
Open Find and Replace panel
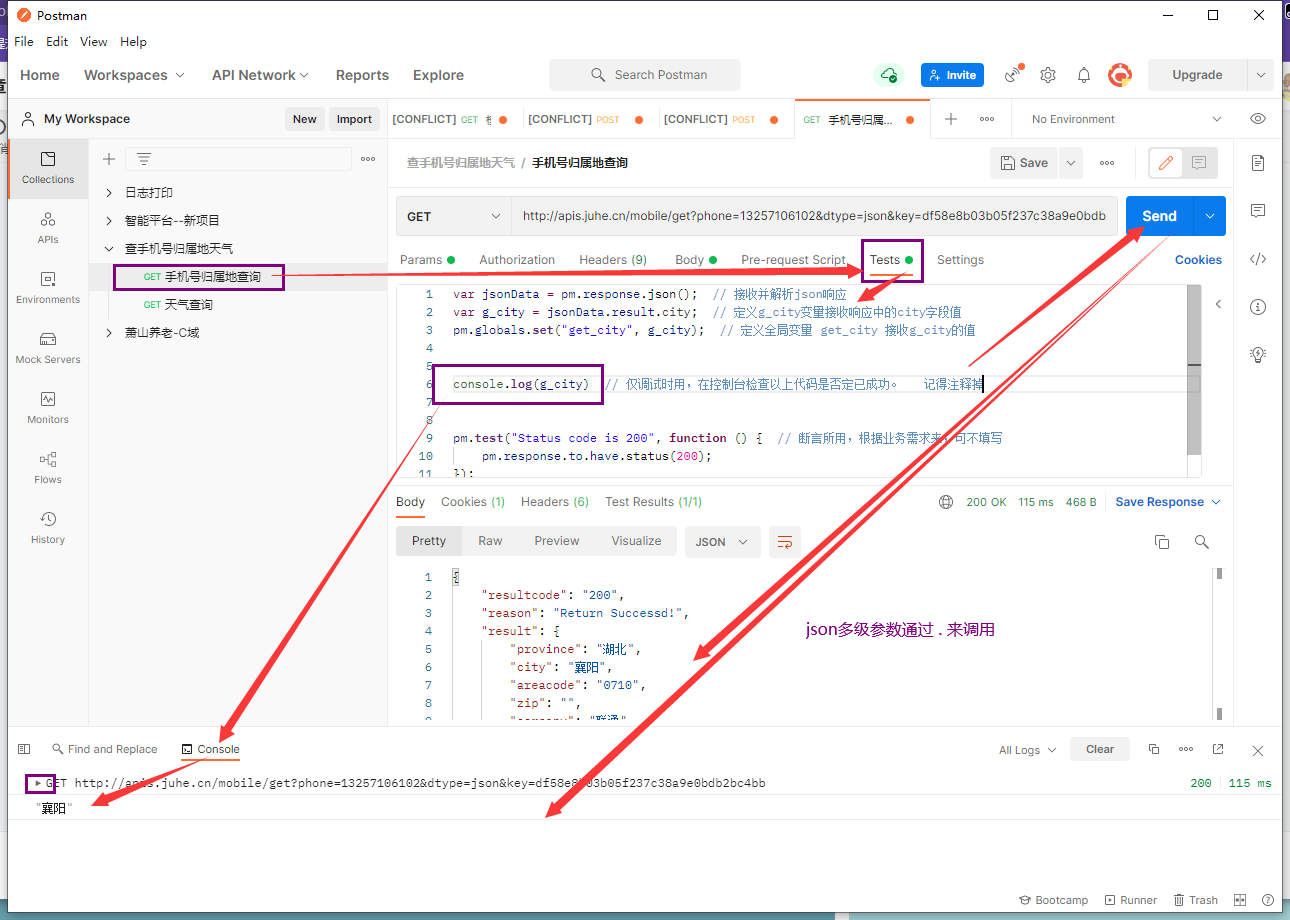coord(105,749)
